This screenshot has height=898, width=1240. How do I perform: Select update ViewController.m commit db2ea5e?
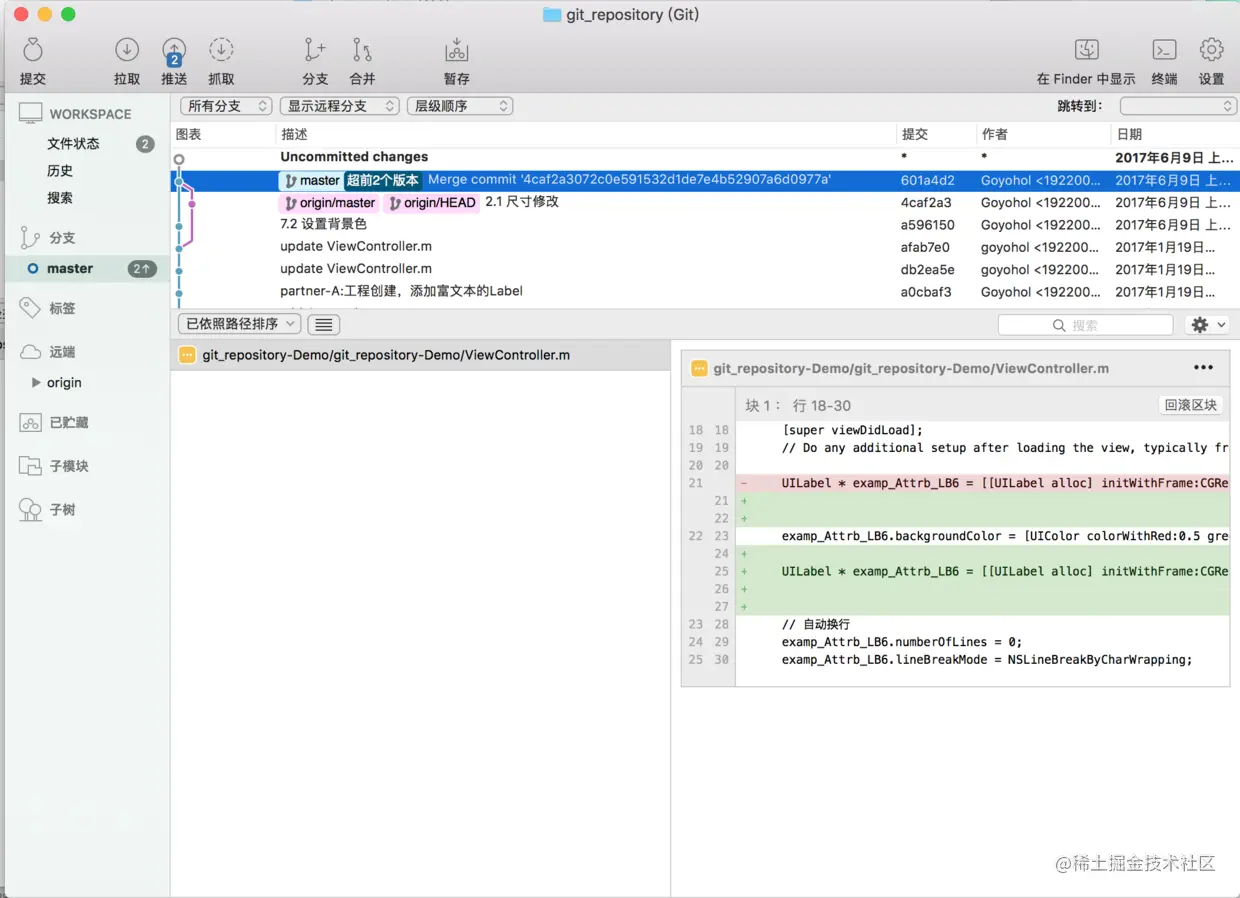(x=705, y=269)
